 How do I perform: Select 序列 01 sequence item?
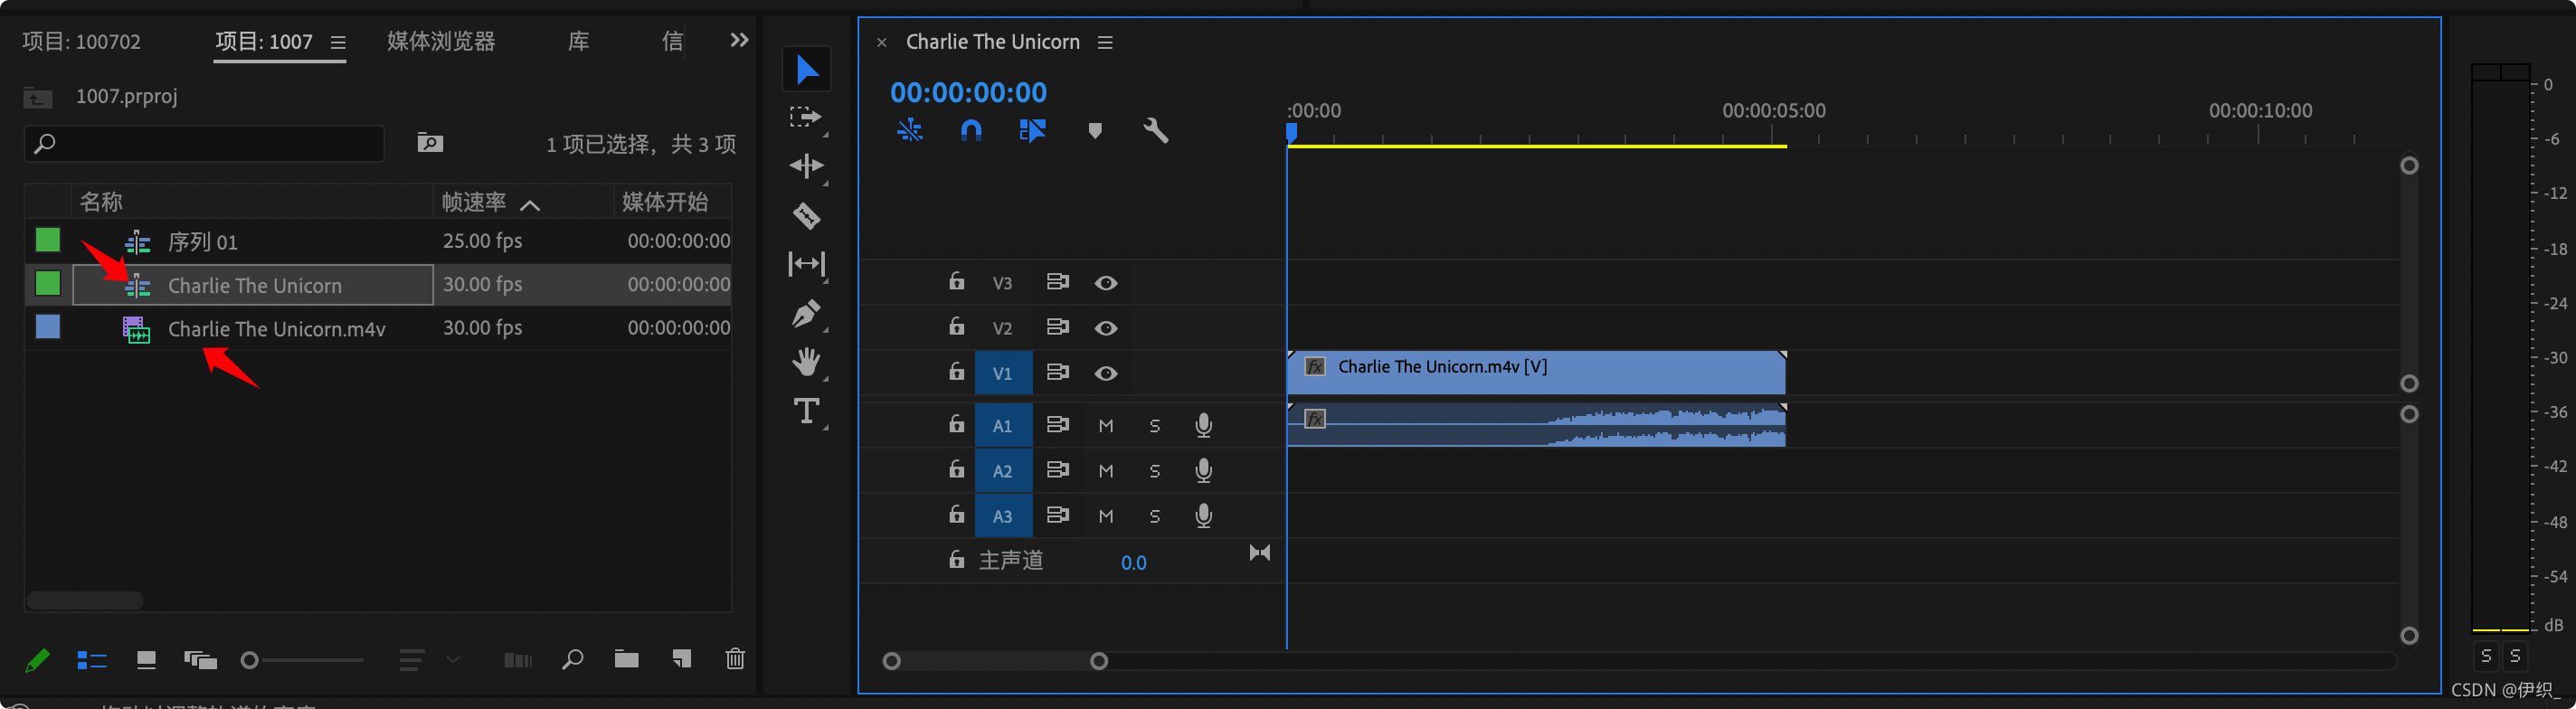click(203, 242)
